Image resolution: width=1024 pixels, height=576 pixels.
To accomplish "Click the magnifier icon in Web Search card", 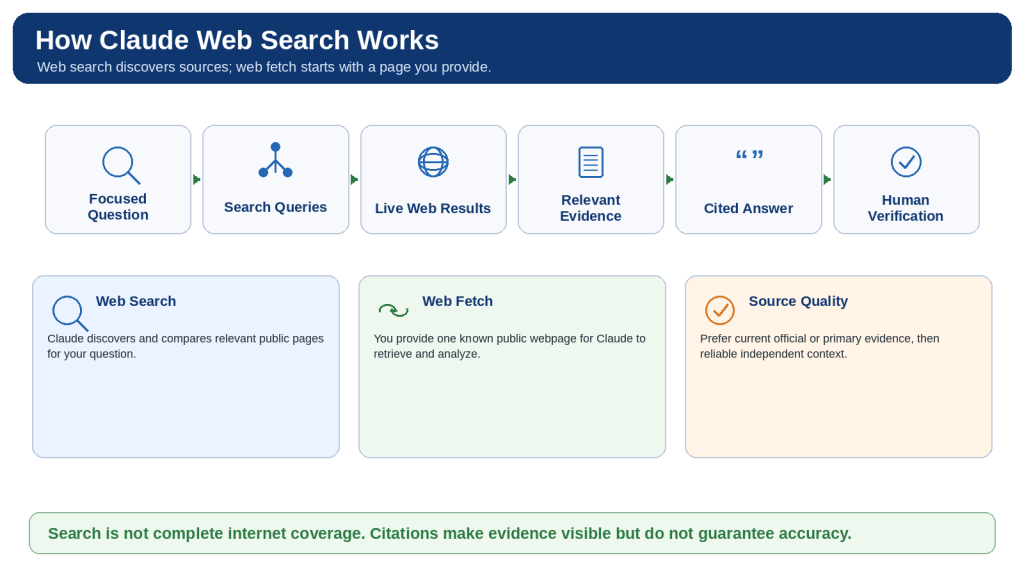I will pyautogui.click(x=70, y=313).
